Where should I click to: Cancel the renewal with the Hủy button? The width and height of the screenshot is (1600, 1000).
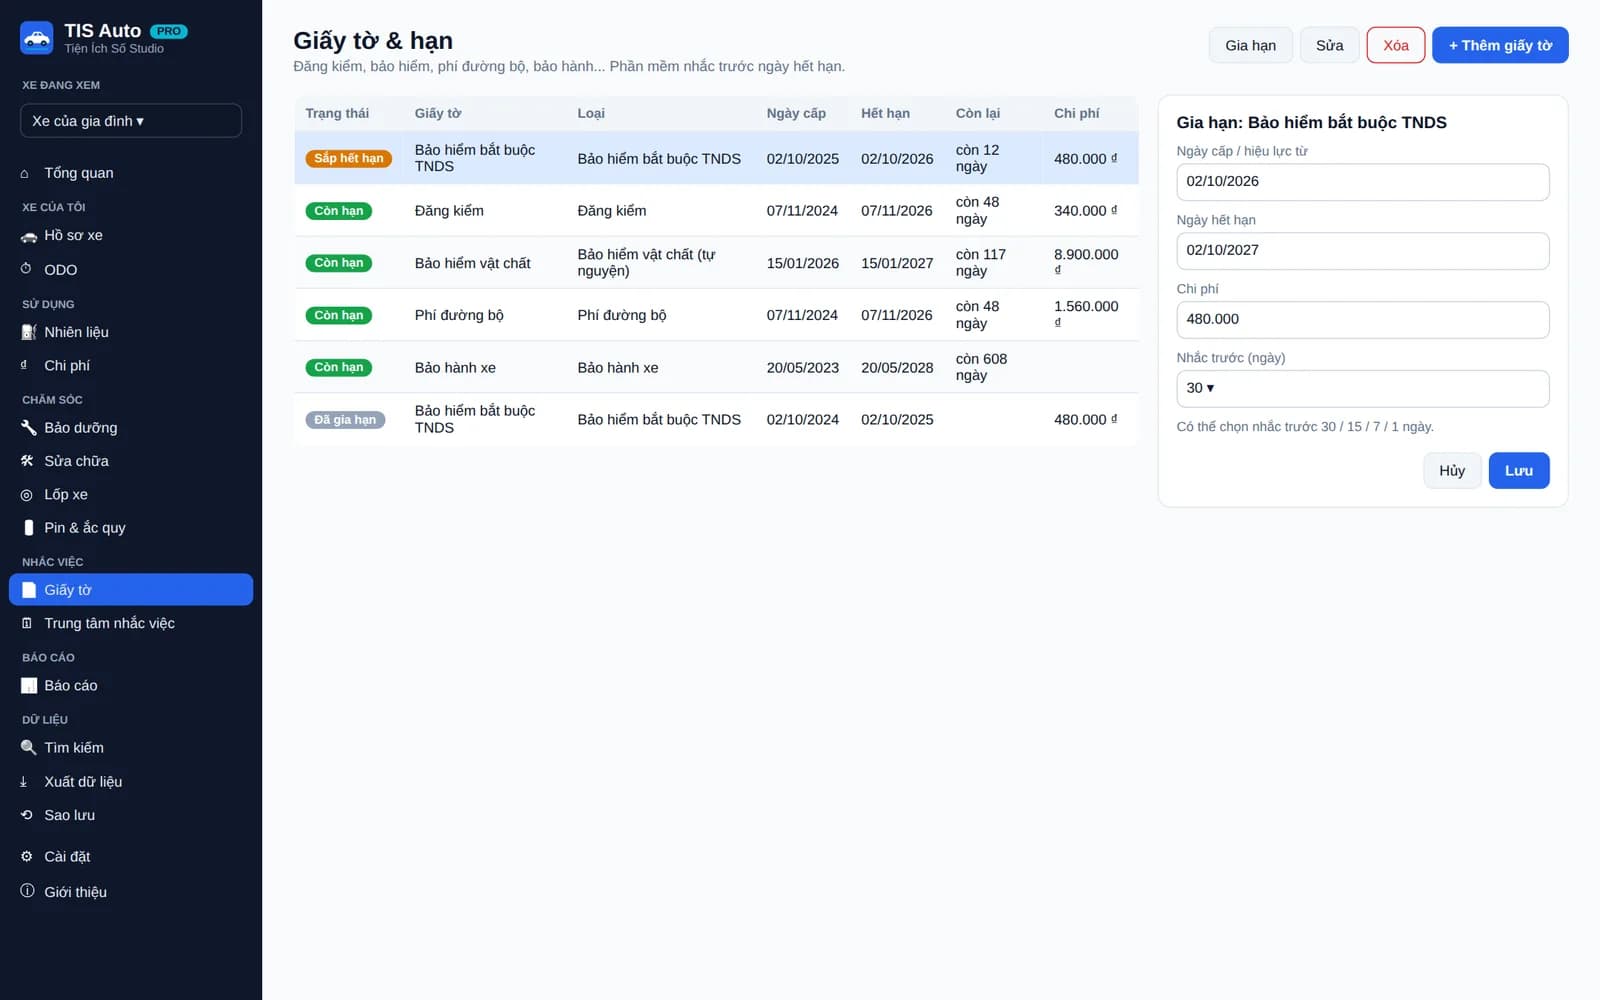coord(1452,471)
